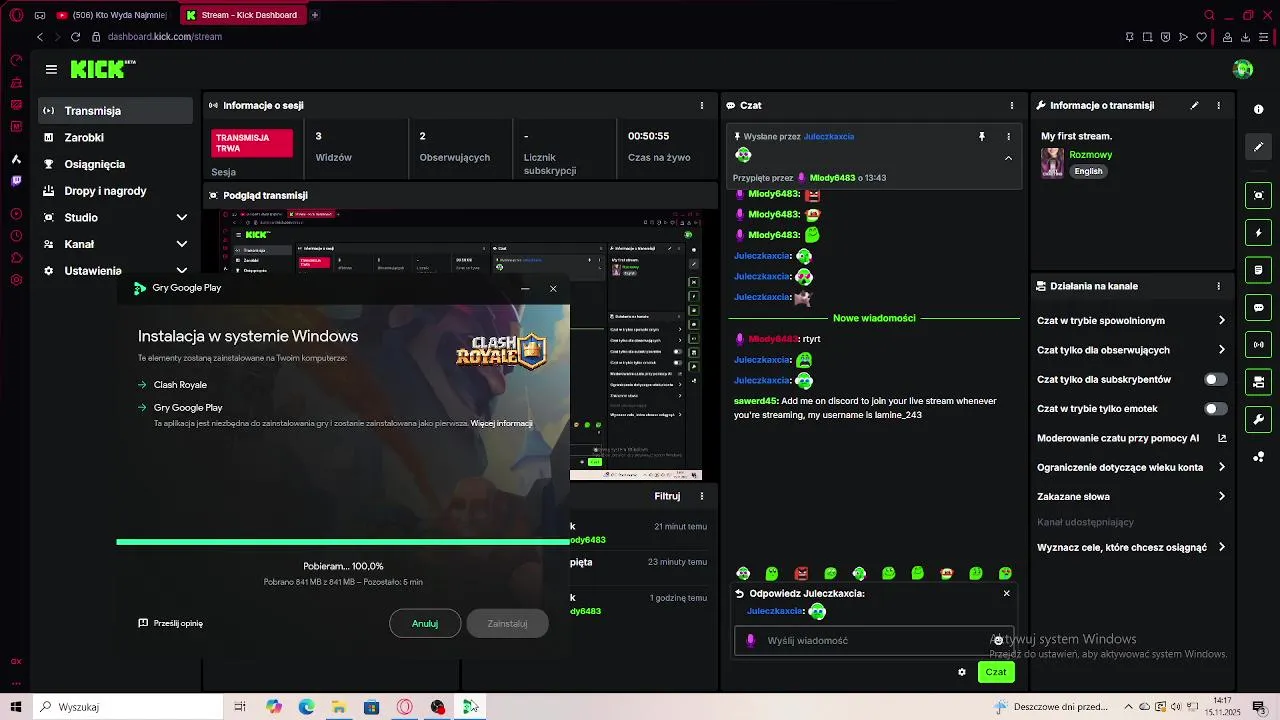Click the Rozmowy category link

[1090, 155]
